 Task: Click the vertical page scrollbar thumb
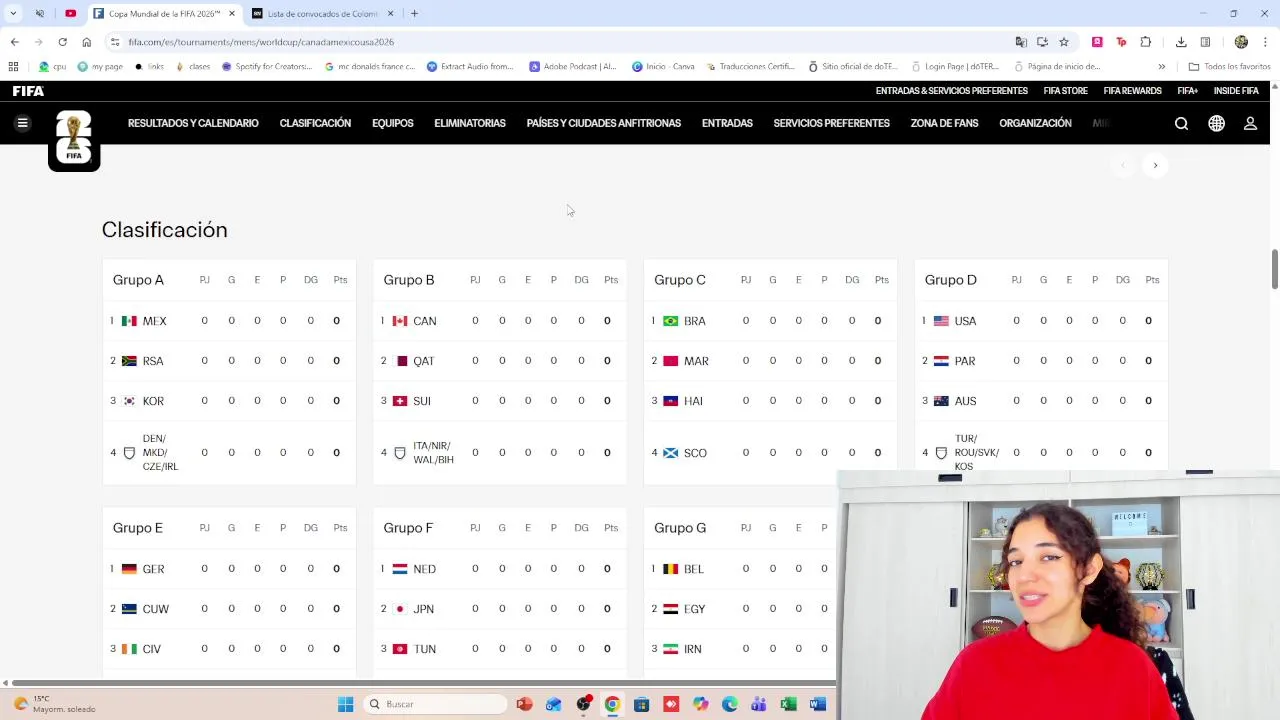point(1275,268)
